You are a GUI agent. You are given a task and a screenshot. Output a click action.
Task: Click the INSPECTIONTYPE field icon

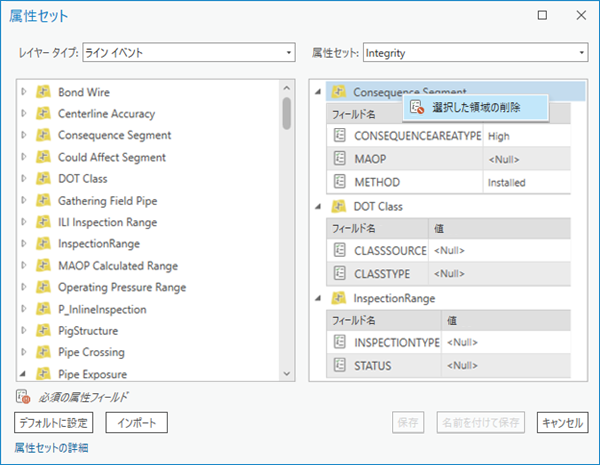[339, 342]
